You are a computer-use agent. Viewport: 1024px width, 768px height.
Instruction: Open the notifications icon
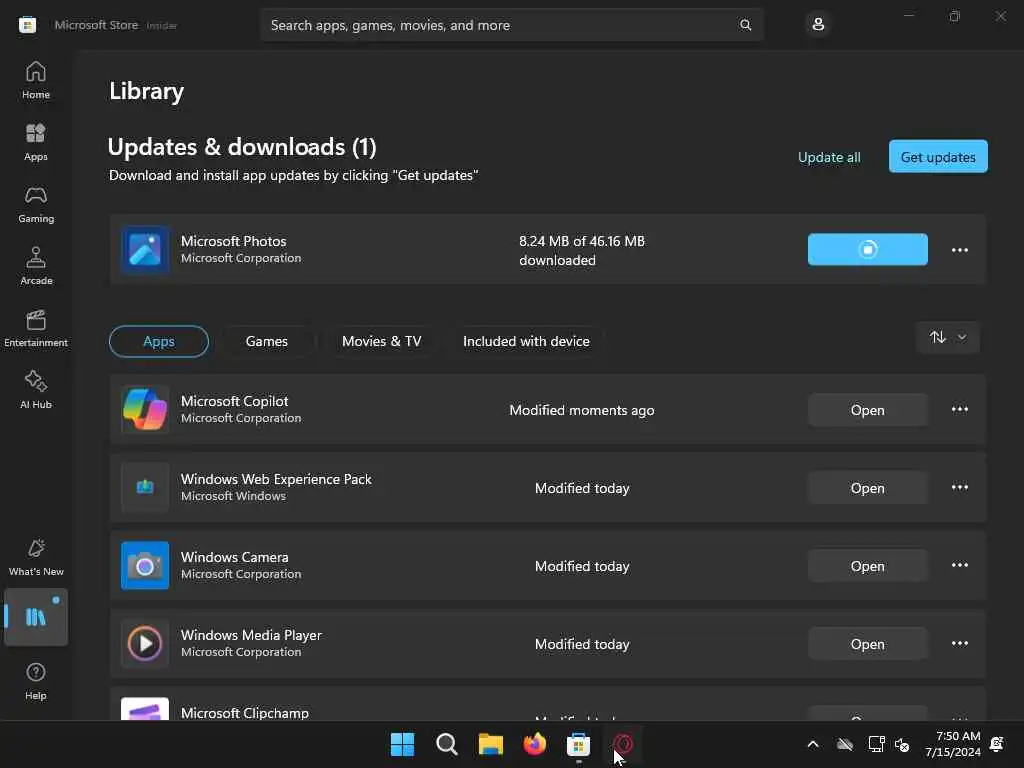(x=997, y=744)
